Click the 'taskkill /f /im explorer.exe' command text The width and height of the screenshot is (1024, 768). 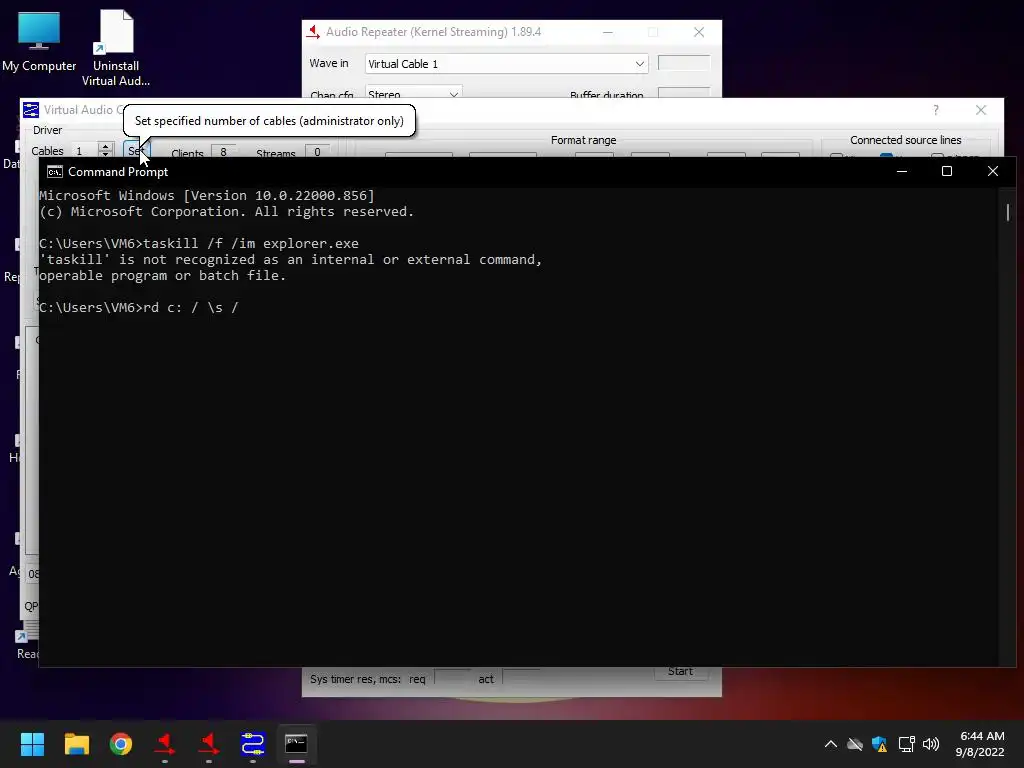click(x=251, y=244)
